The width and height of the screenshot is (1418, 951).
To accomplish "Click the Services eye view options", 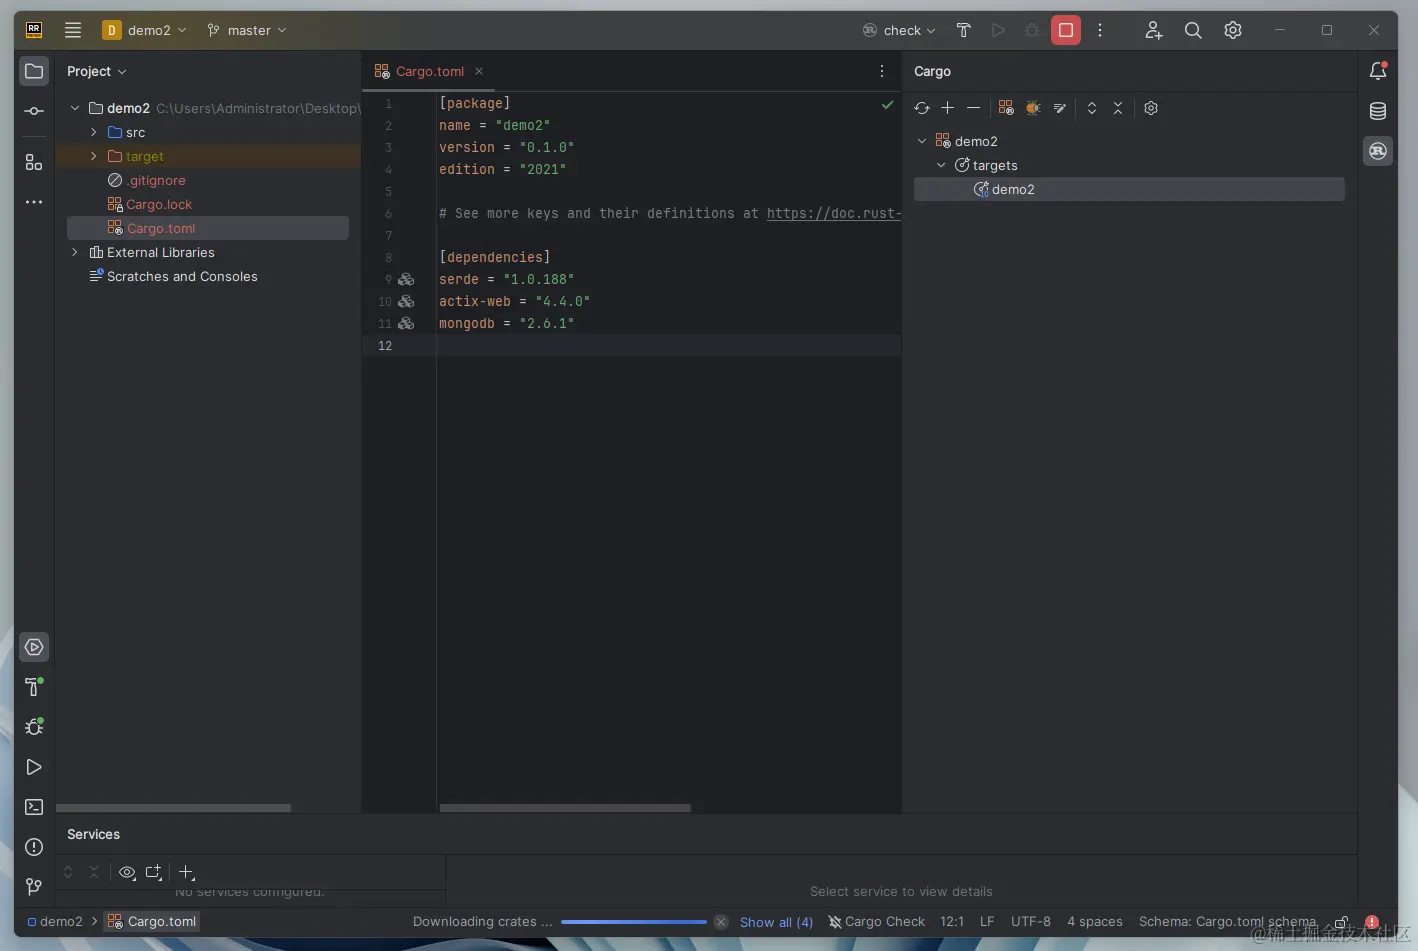I will [x=127, y=872].
